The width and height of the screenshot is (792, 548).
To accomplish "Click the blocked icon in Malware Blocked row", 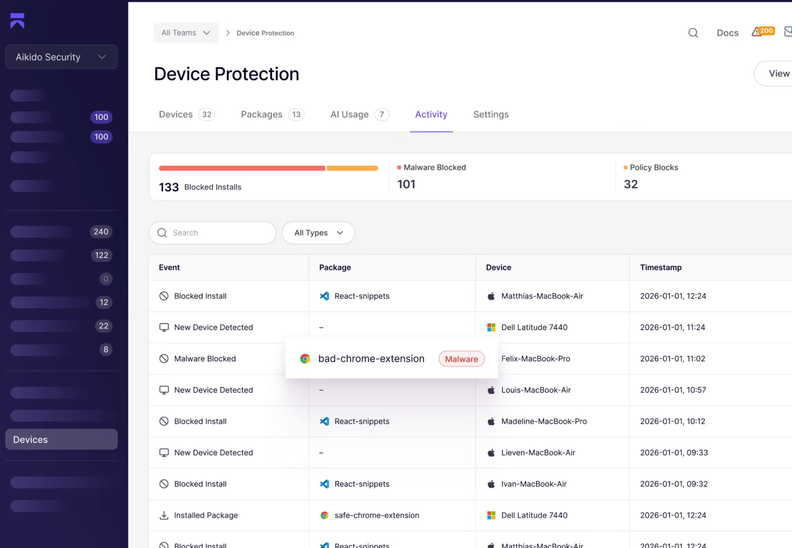I will pyautogui.click(x=164, y=359).
